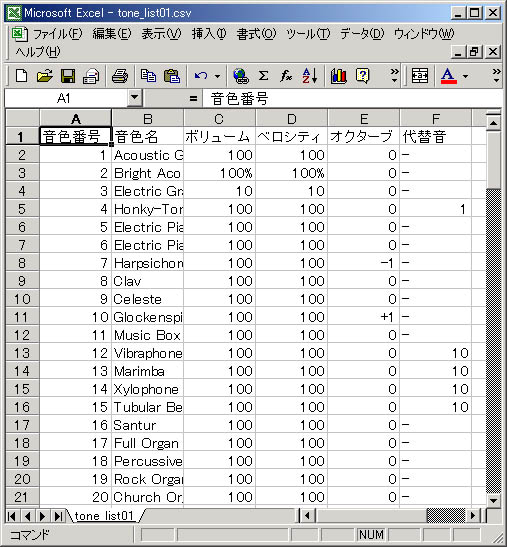The image size is (507, 547).
Task: Launch the Chart Wizard icon
Action: pyautogui.click(x=339, y=76)
